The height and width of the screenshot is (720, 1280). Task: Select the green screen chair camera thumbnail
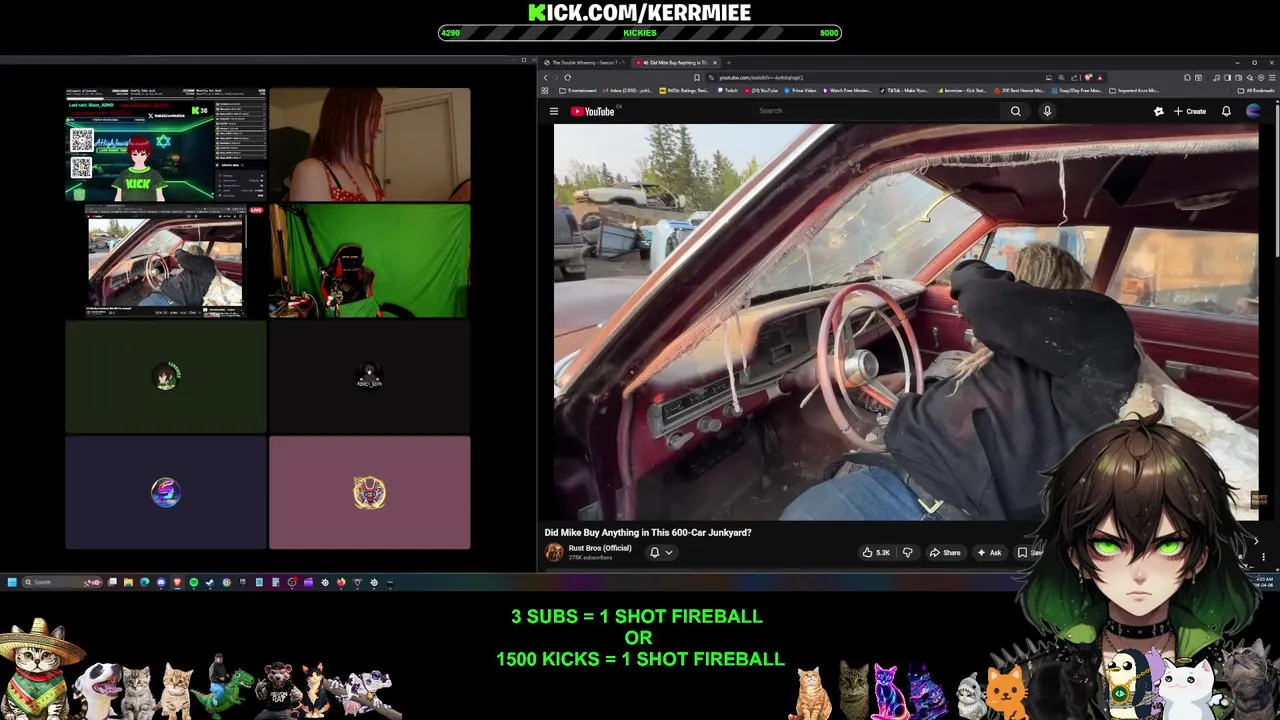pos(369,261)
